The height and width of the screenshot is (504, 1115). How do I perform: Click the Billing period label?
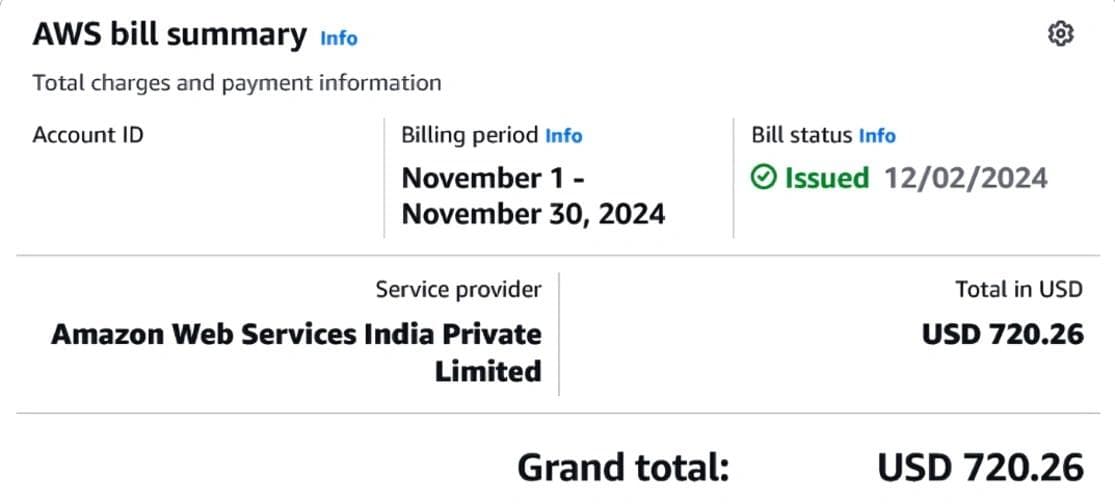pyautogui.click(x=470, y=135)
